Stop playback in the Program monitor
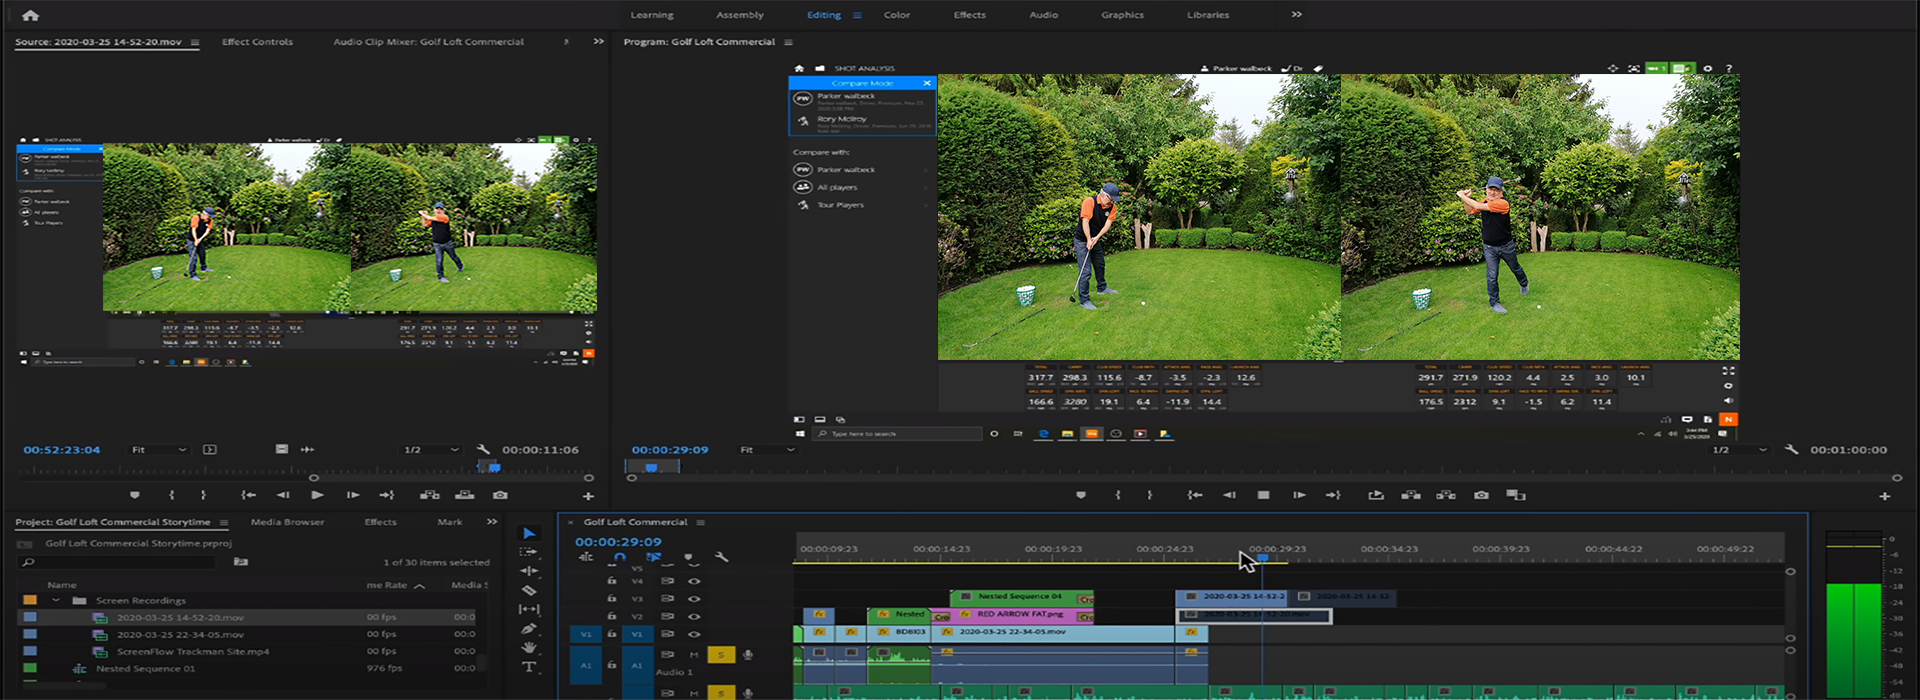Image resolution: width=1920 pixels, height=700 pixels. [1263, 495]
